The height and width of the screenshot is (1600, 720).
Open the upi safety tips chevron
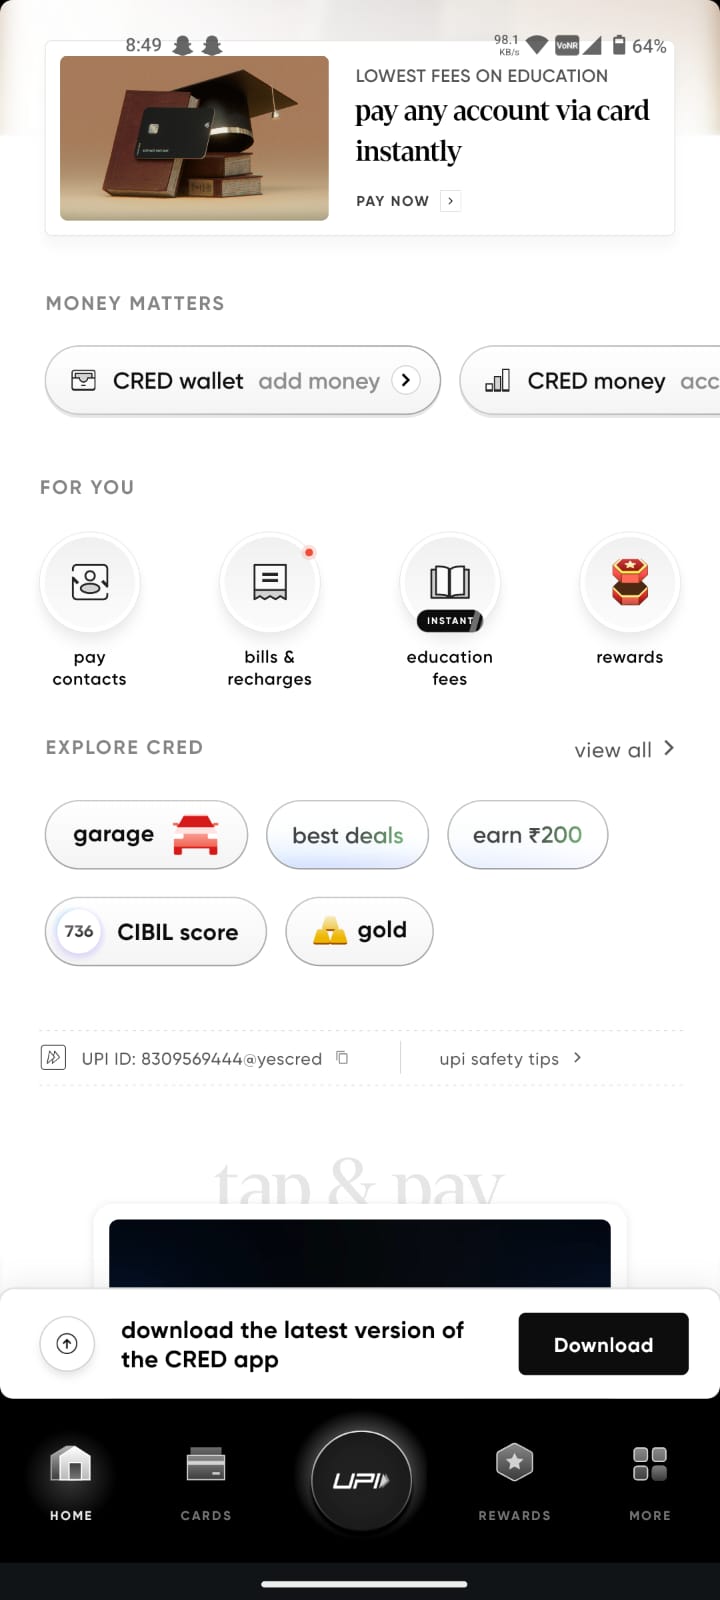tap(577, 1058)
